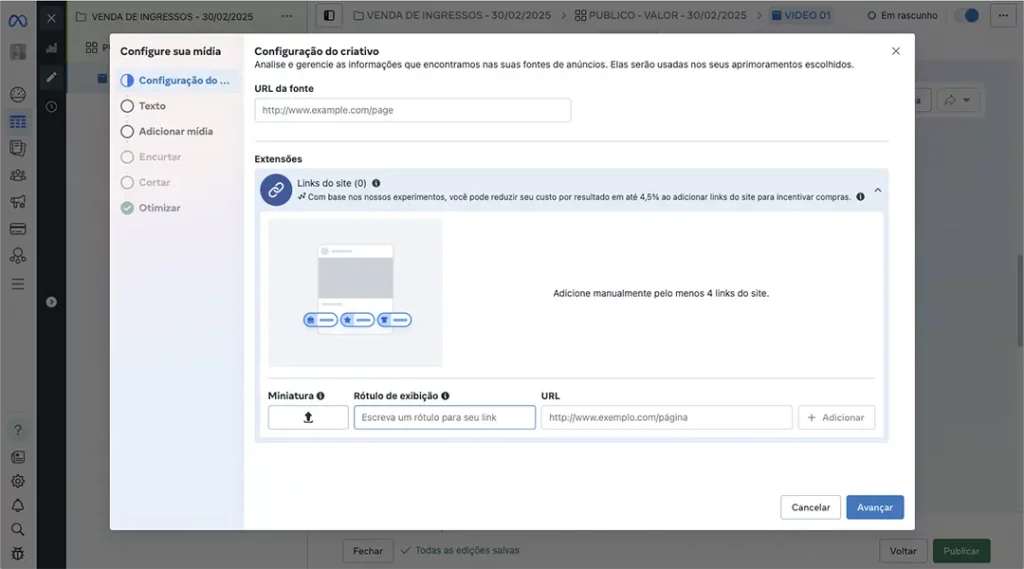
Task: Select the Adicionar mídia step
Action: click(175, 131)
